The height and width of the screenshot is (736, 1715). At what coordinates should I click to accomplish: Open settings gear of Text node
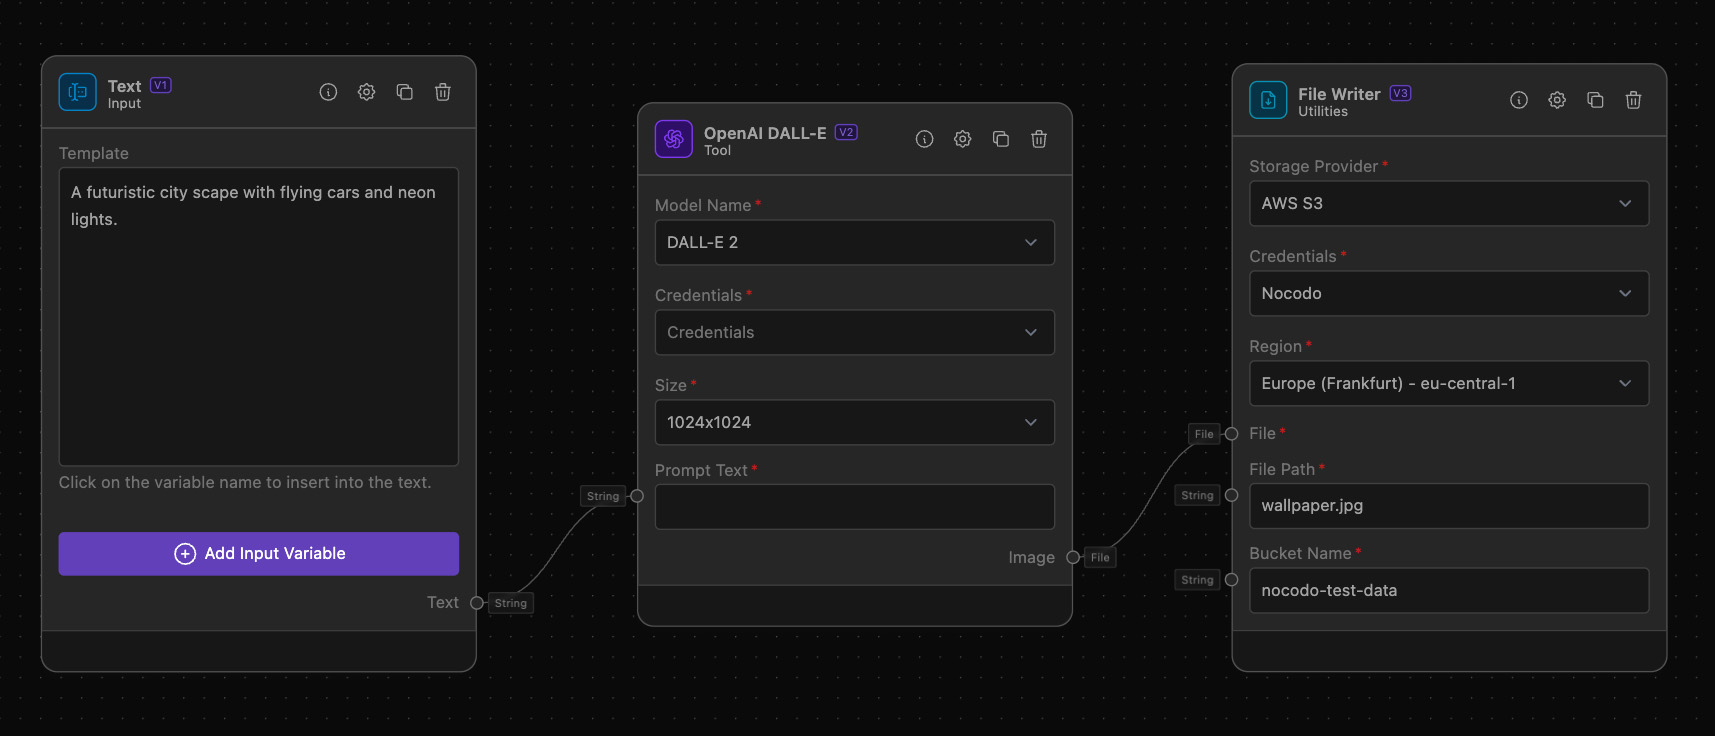pos(367,92)
